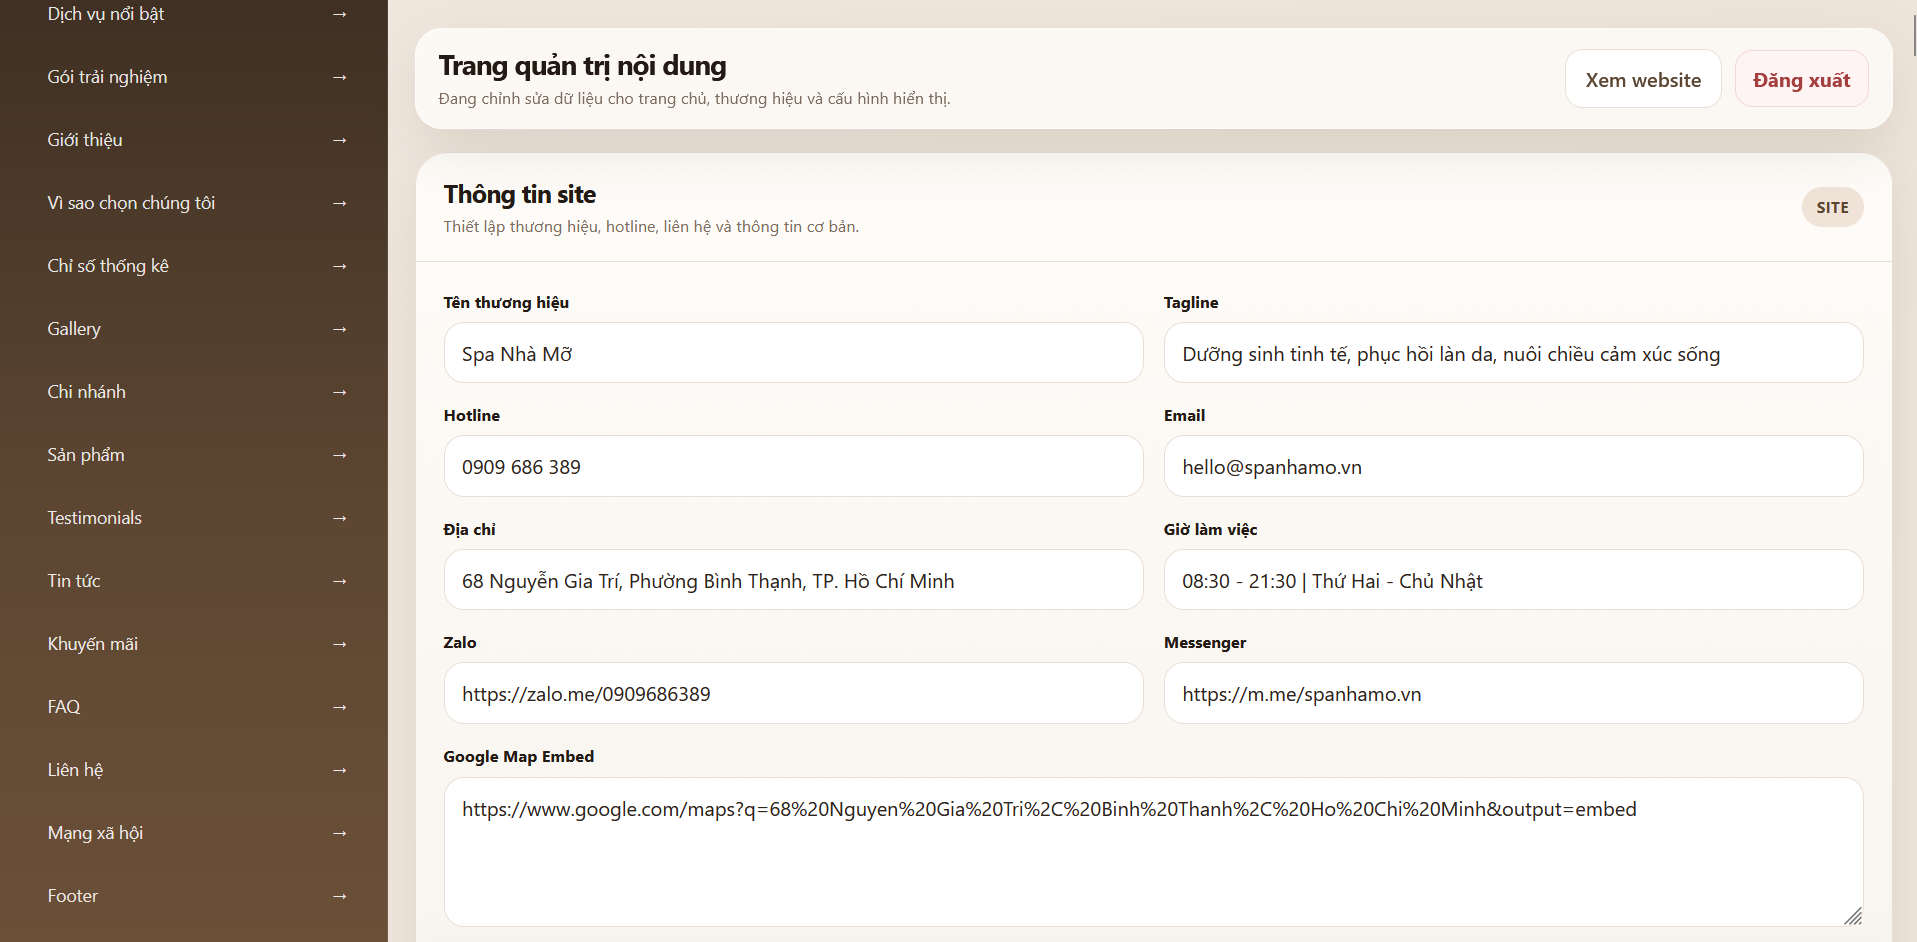
Task: Open the Giới thiệu sidebar section
Action: point(85,140)
